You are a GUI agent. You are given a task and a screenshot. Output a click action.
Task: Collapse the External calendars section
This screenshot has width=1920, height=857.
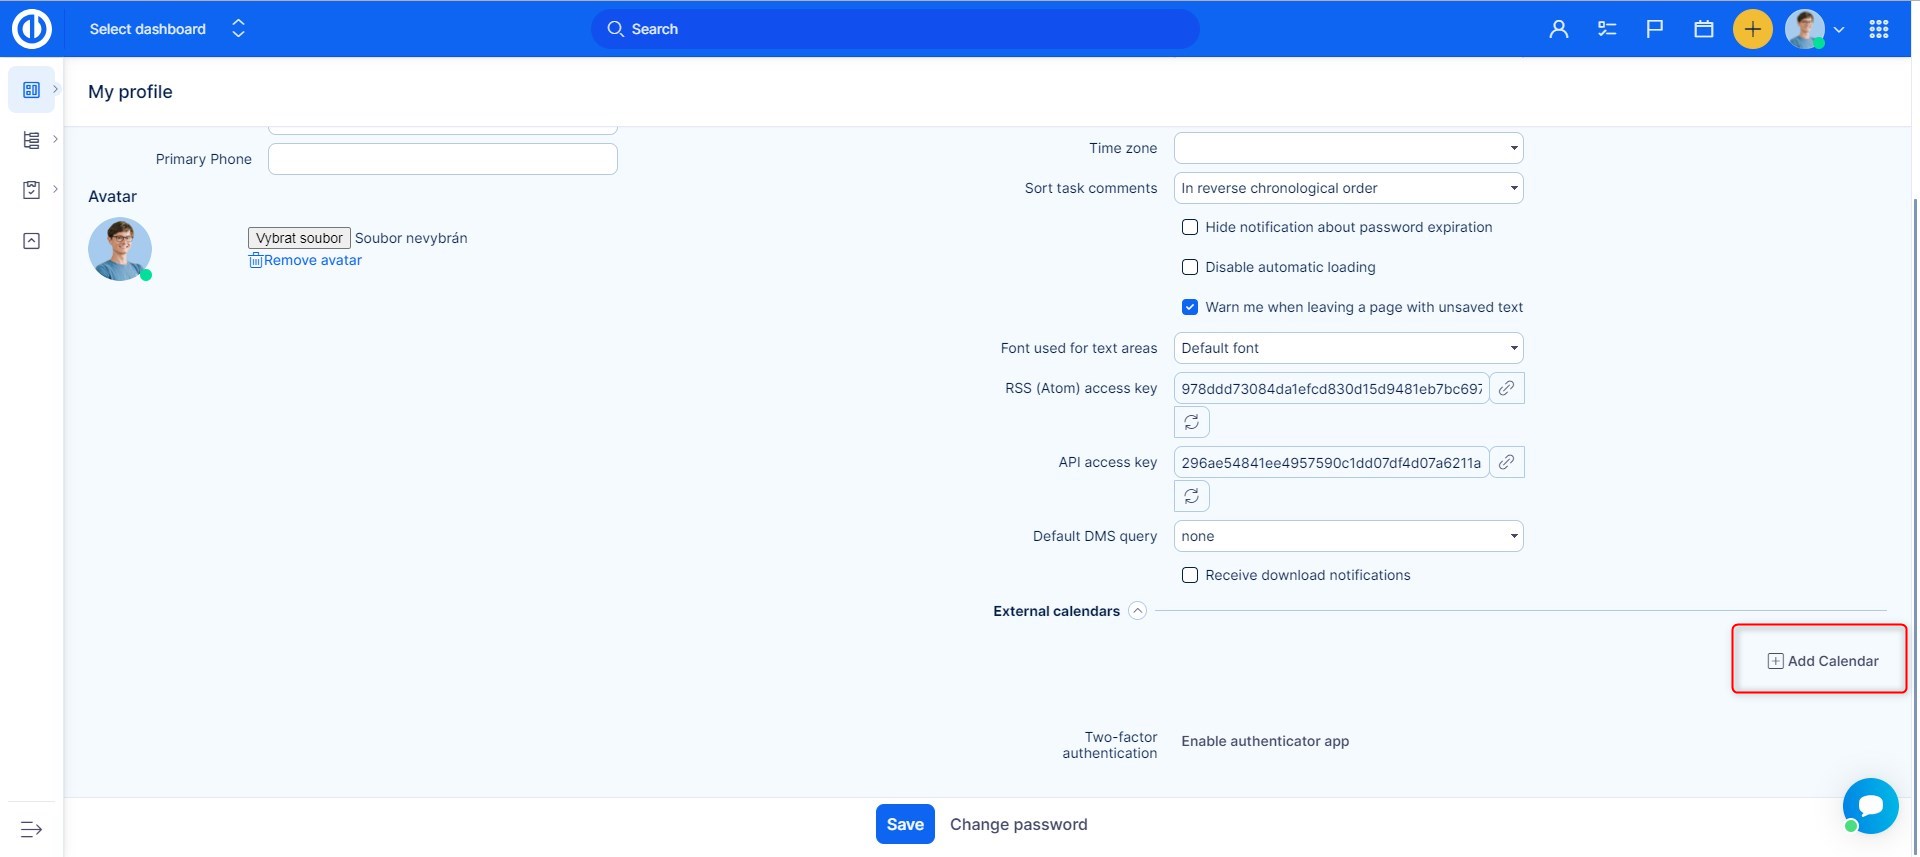coord(1137,611)
